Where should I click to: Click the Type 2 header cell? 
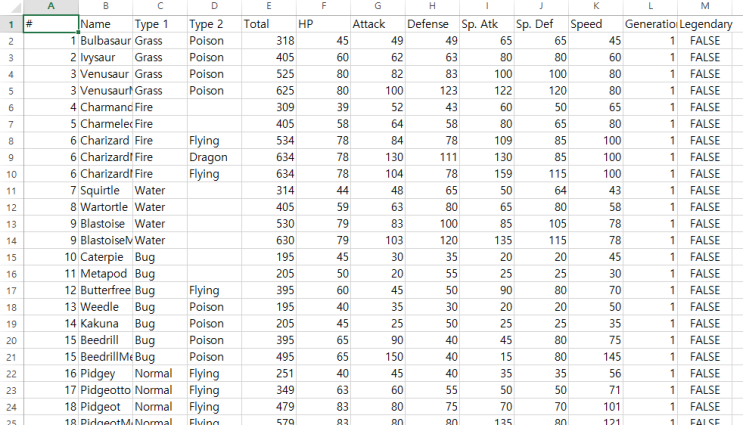tap(213, 23)
